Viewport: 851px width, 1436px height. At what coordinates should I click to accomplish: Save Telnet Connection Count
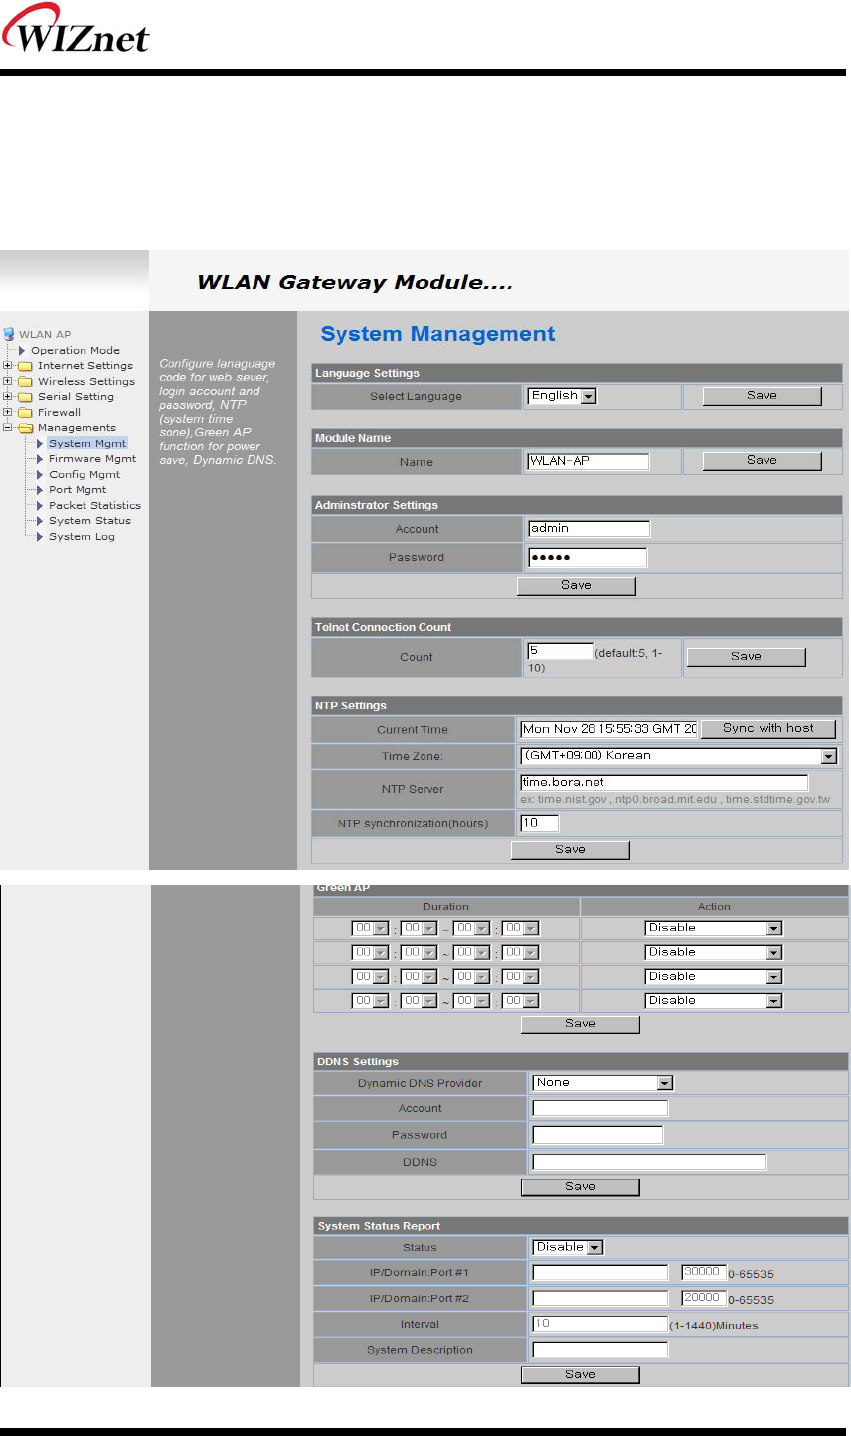coord(746,657)
